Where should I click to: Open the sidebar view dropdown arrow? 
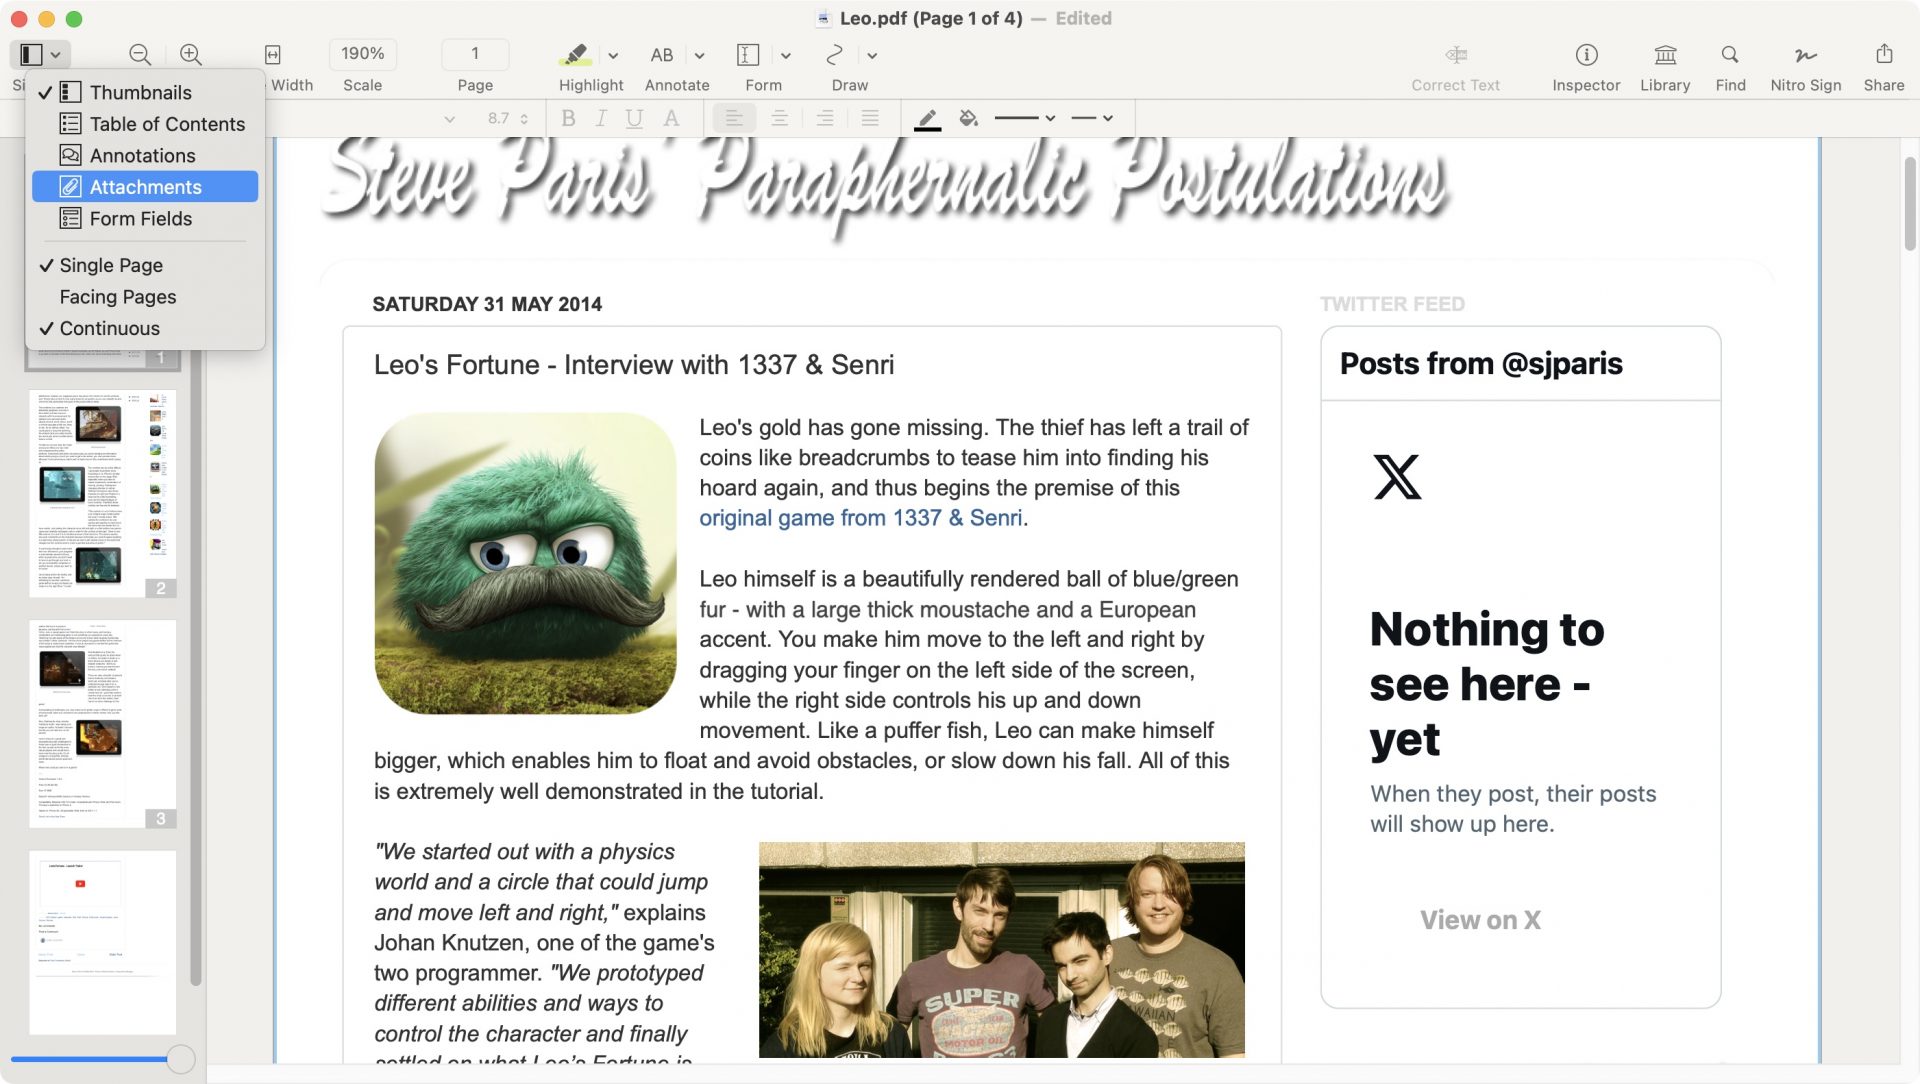pyautogui.click(x=57, y=55)
